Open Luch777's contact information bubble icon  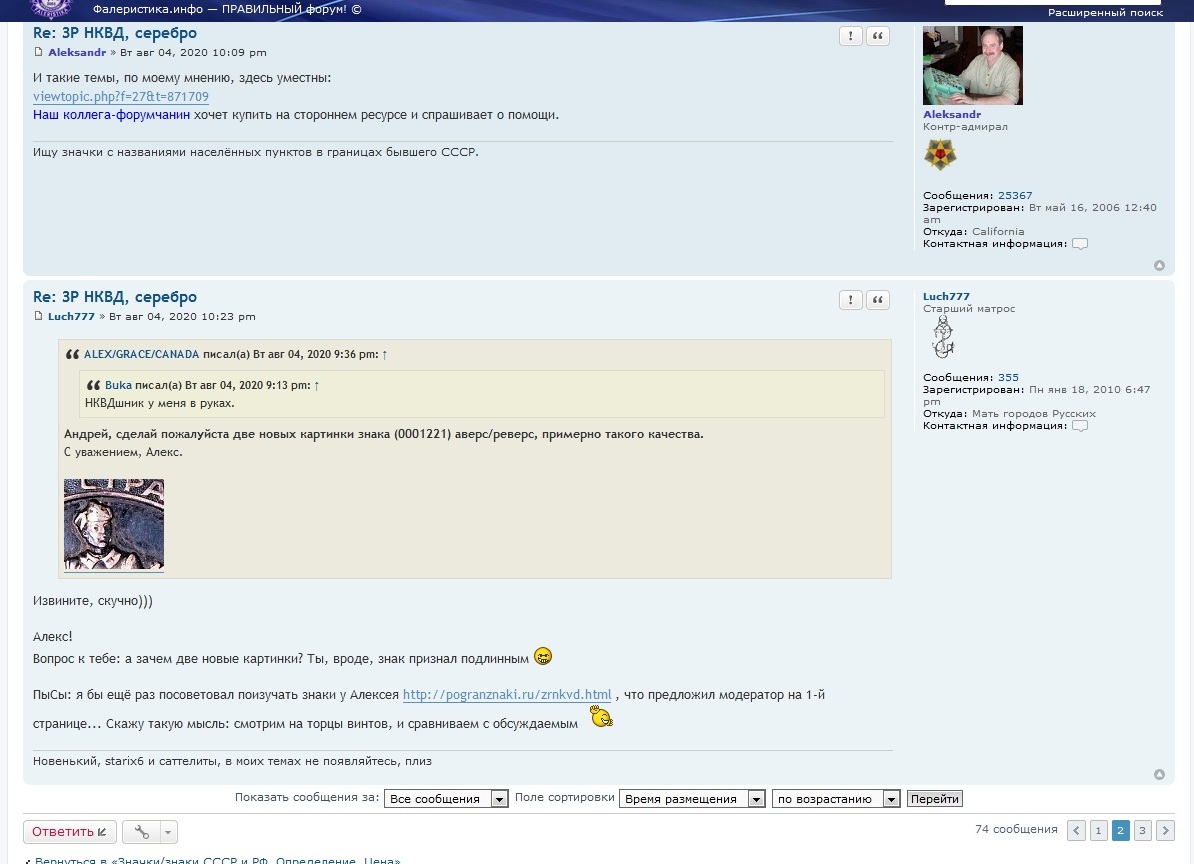[1080, 426]
